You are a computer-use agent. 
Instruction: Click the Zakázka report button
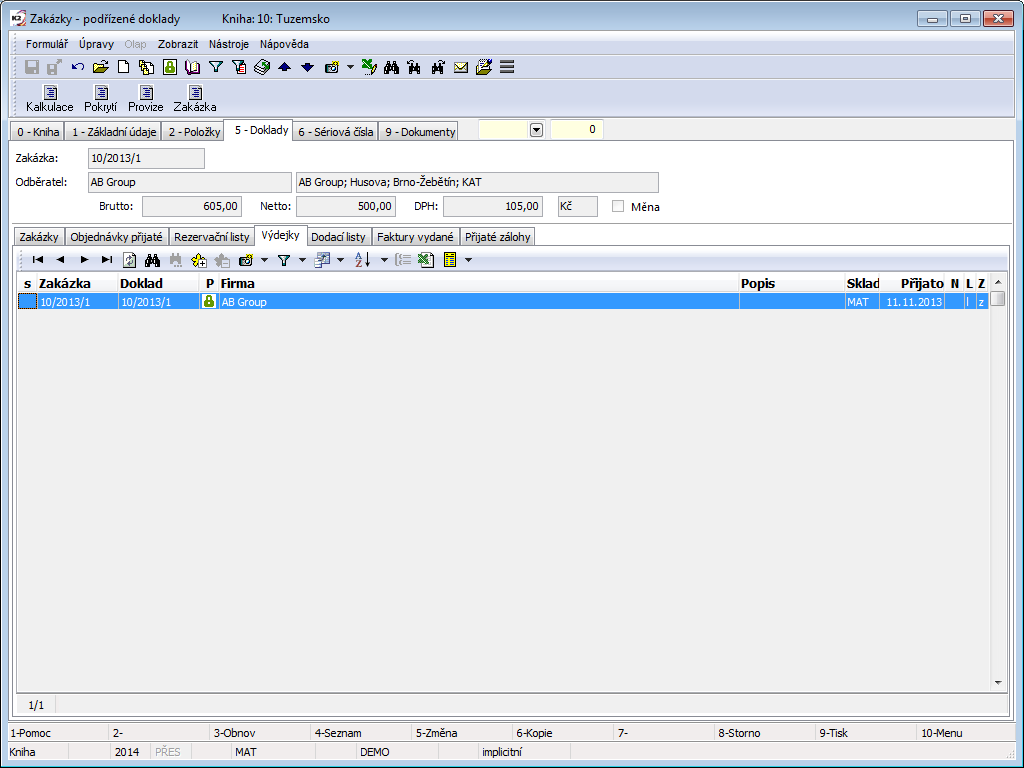[x=195, y=99]
